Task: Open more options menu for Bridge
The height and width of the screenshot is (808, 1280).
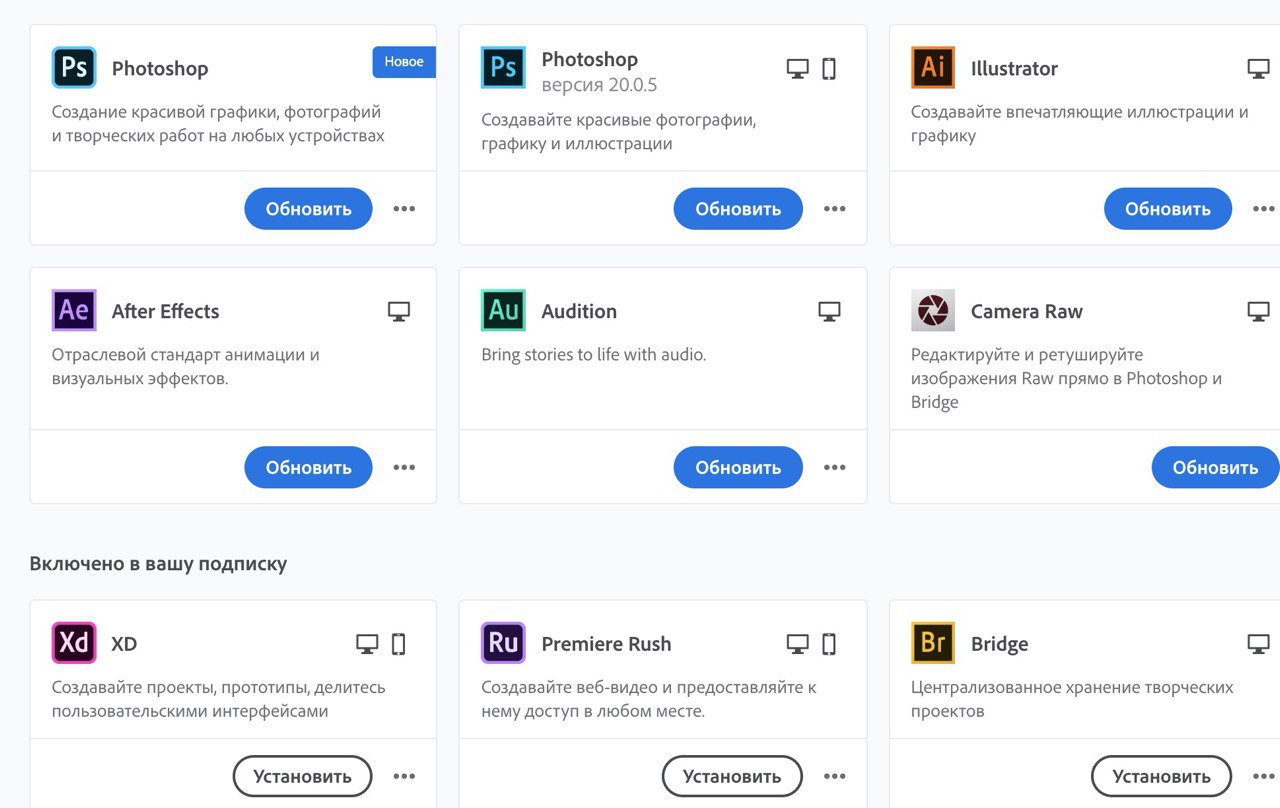Action: coord(1264,776)
